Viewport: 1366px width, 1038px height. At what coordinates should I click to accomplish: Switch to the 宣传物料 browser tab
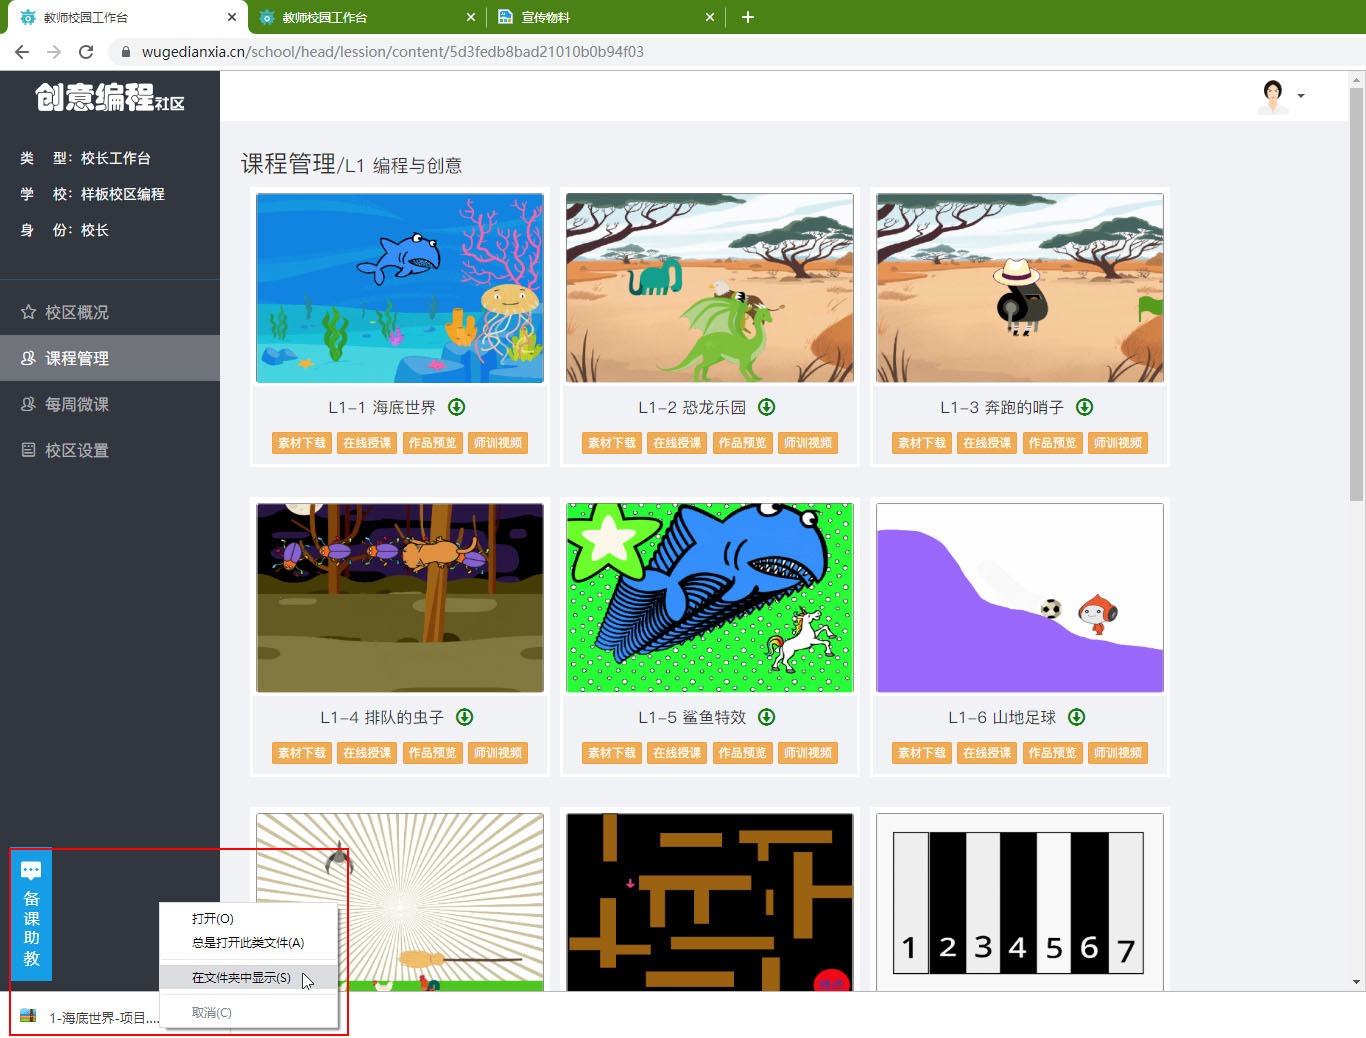(605, 17)
